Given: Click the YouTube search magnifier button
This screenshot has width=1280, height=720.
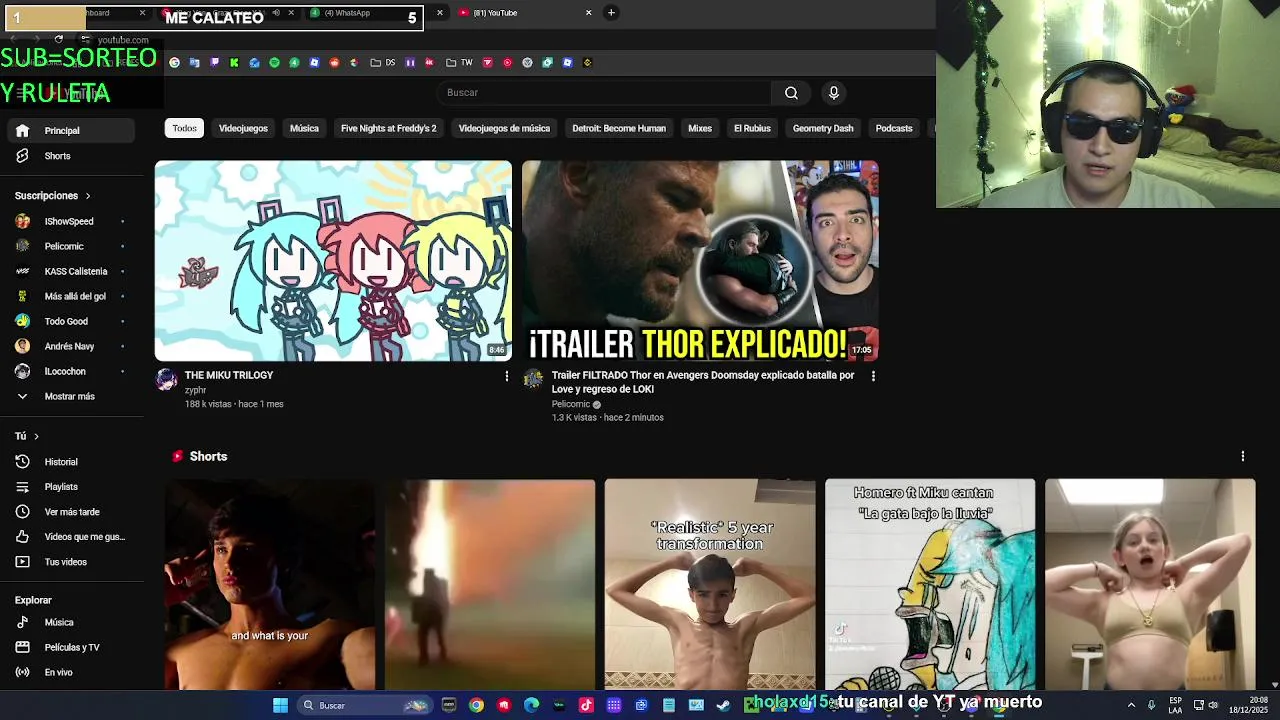Looking at the screenshot, I should pos(791,92).
